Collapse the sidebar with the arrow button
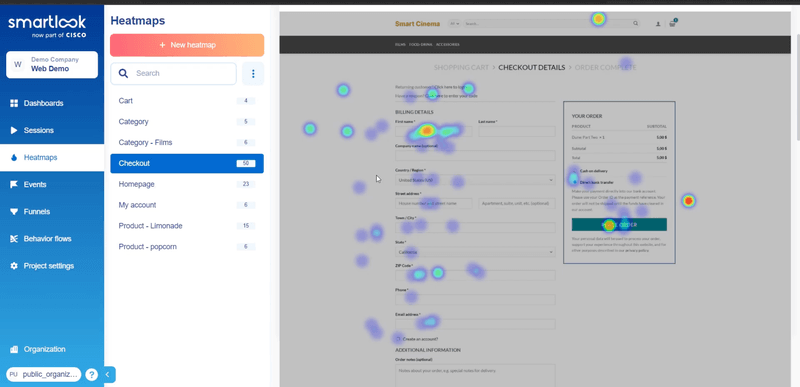 pyautogui.click(x=108, y=375)
